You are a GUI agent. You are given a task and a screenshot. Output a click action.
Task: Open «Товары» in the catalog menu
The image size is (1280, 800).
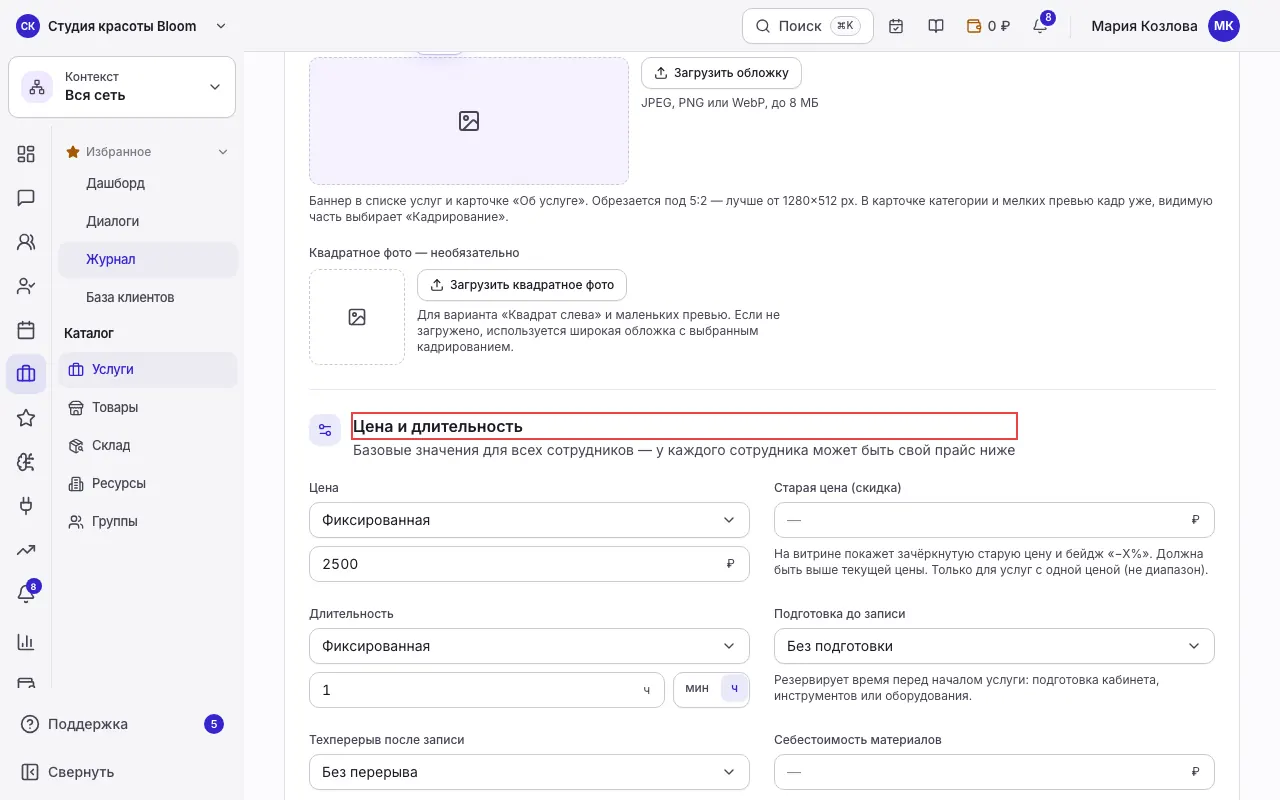point(148,408)
